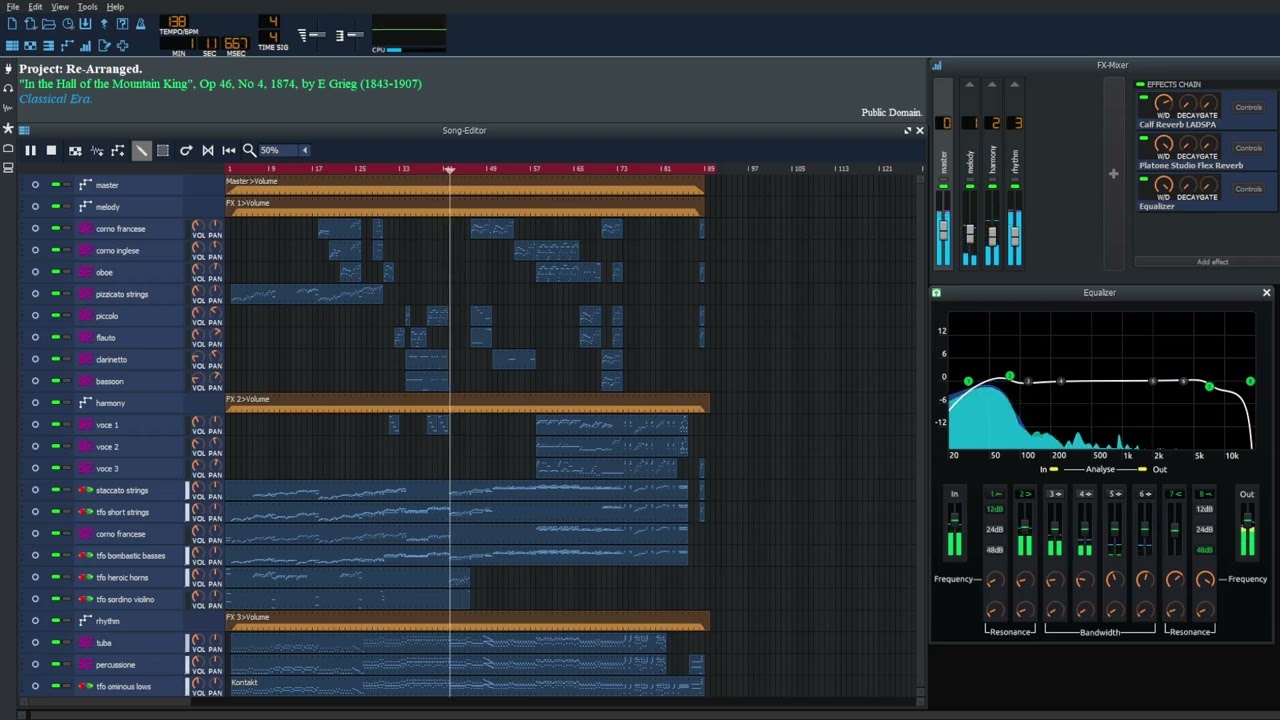Mute the oboe track

pos(55,272)
